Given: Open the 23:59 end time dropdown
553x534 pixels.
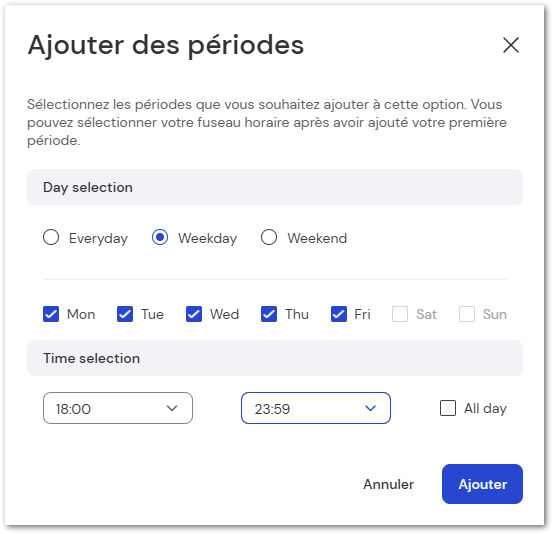Looking at the screenshot, I should [316, 408].
